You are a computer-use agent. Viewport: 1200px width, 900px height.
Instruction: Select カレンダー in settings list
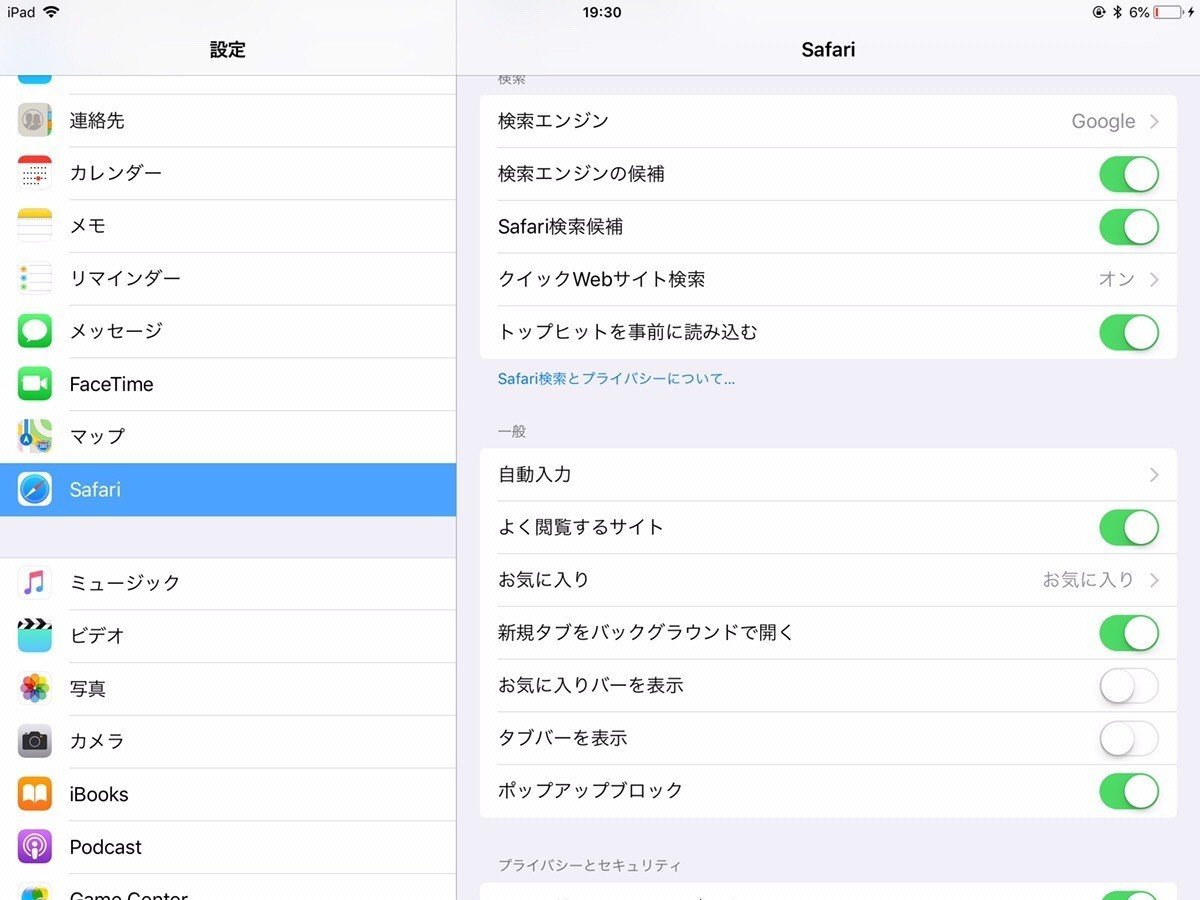coord(228,173)
